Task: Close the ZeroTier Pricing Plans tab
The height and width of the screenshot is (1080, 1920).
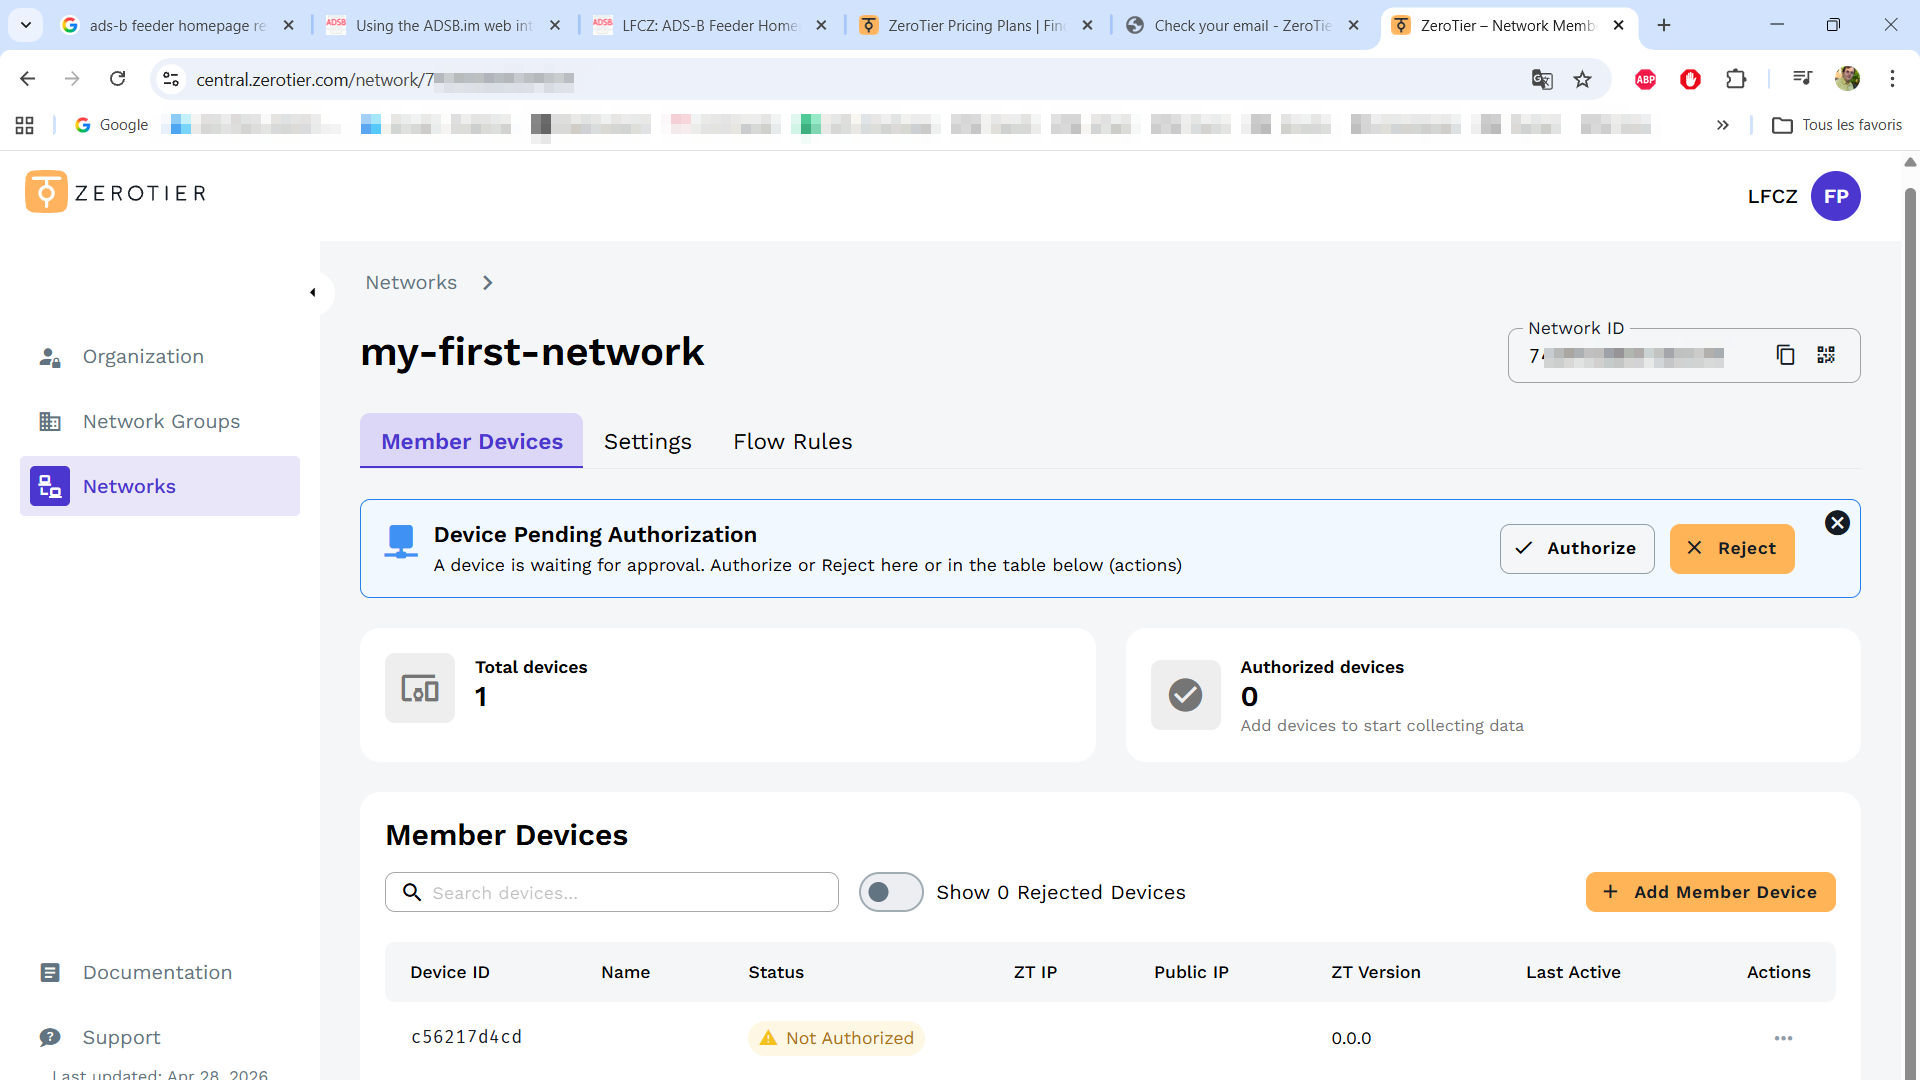Action: 1087,25
